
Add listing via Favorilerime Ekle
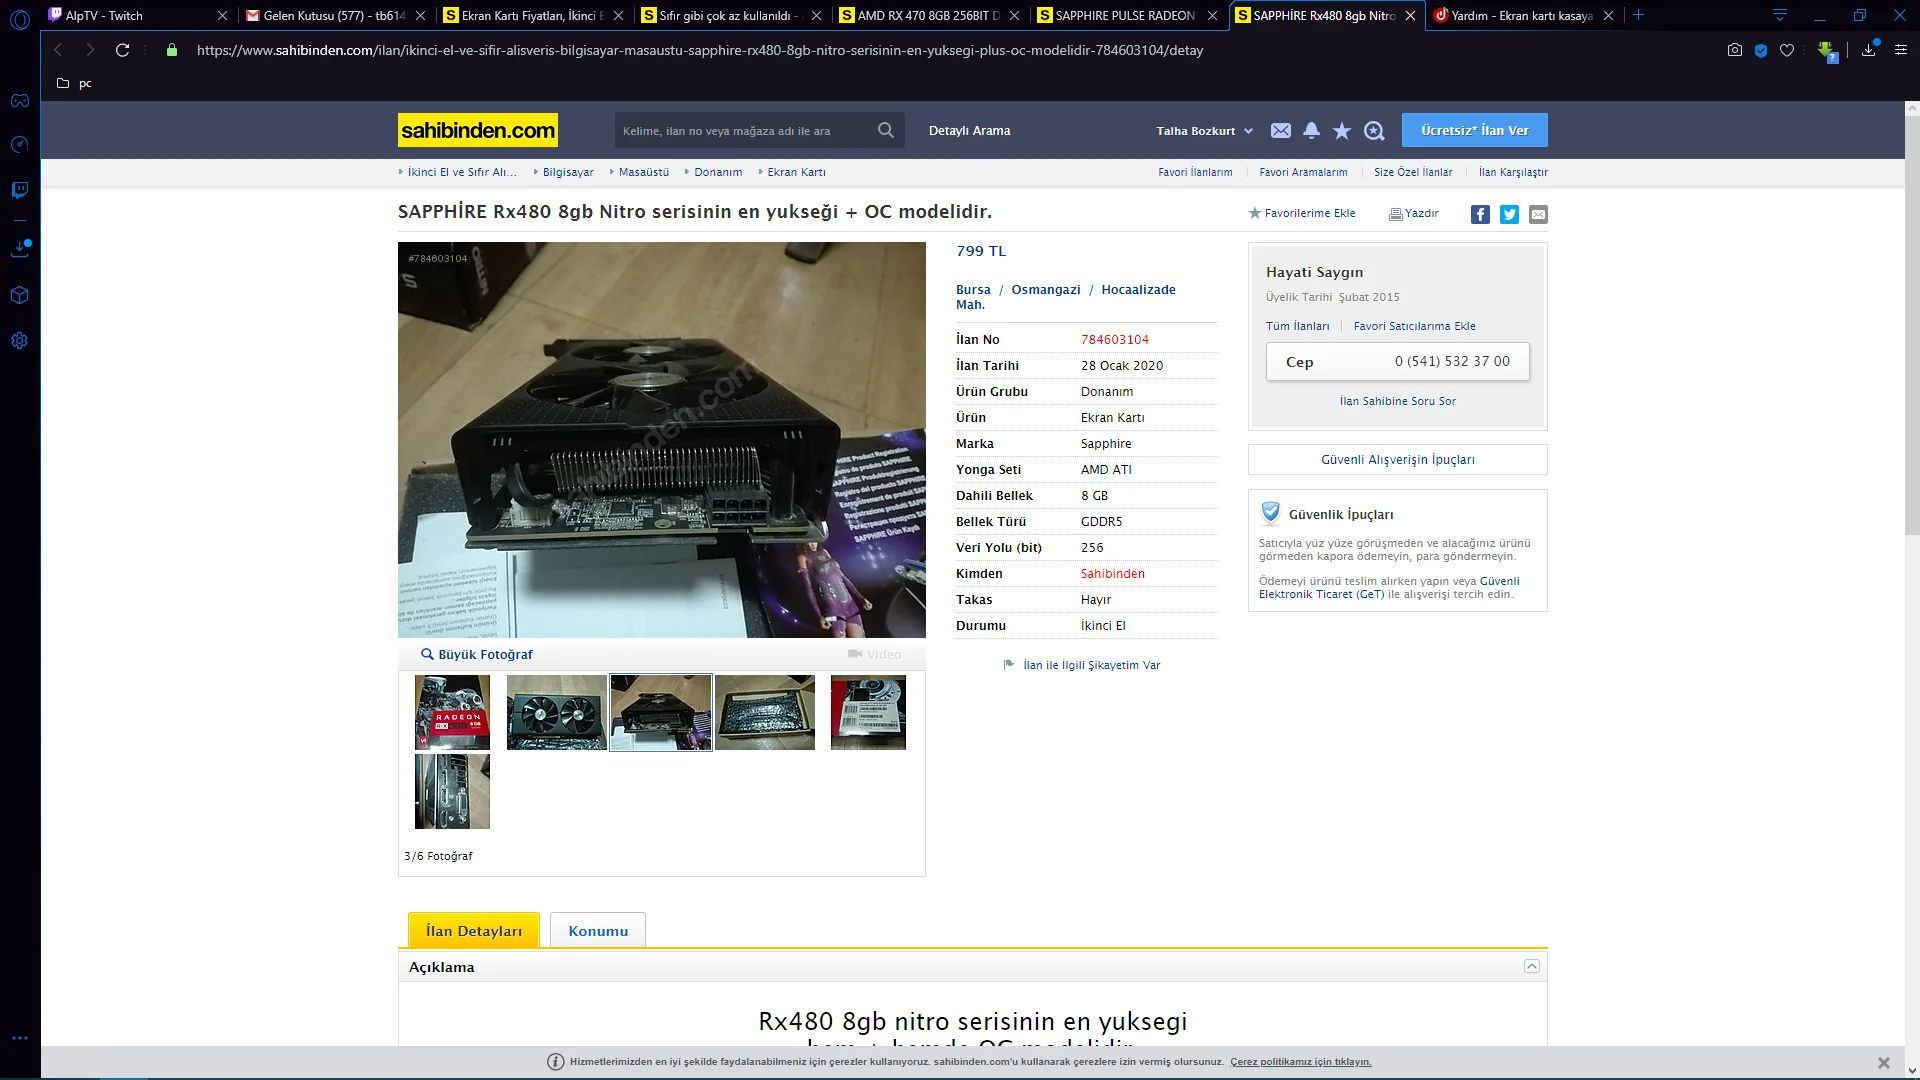pos(1302,213)
